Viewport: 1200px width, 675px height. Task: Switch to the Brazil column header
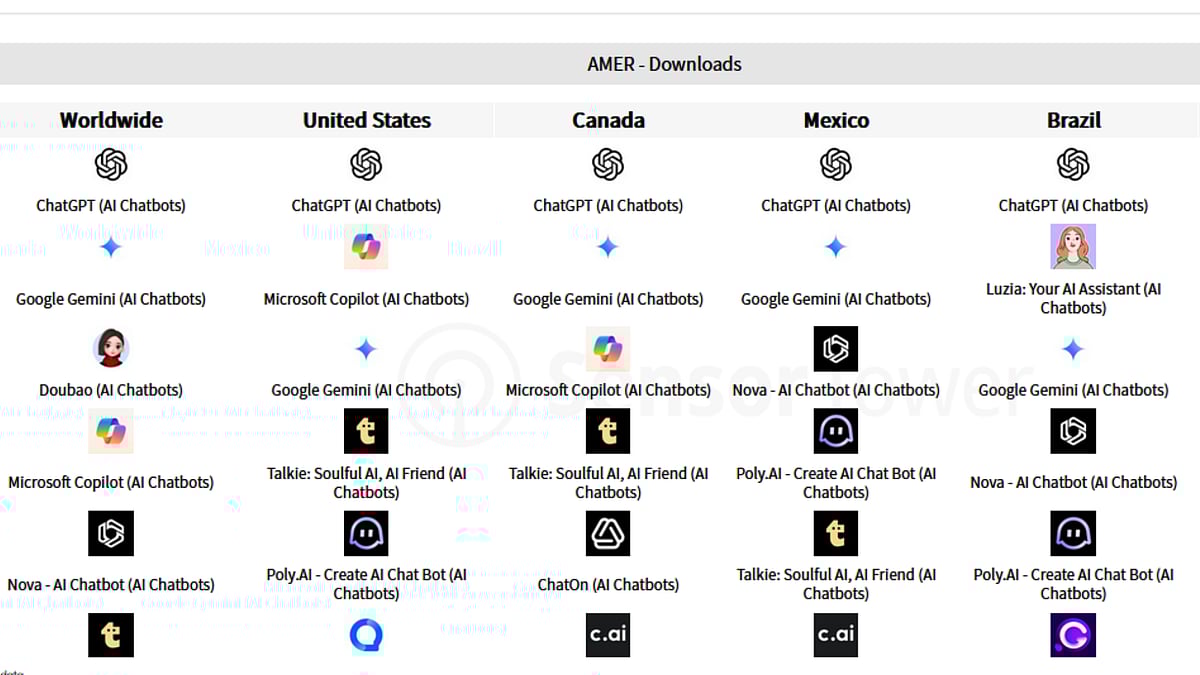[1073, 120]
